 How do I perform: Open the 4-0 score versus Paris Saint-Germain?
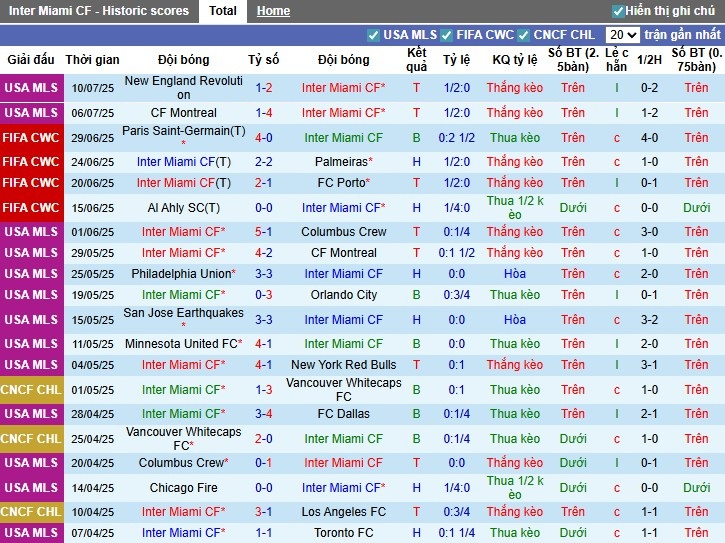[264, 137]
